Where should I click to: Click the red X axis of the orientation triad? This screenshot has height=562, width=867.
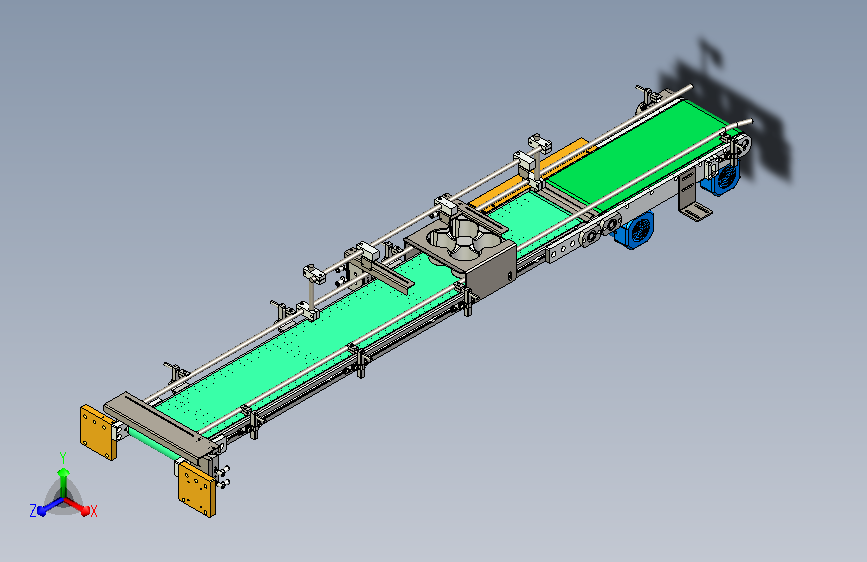77,506
